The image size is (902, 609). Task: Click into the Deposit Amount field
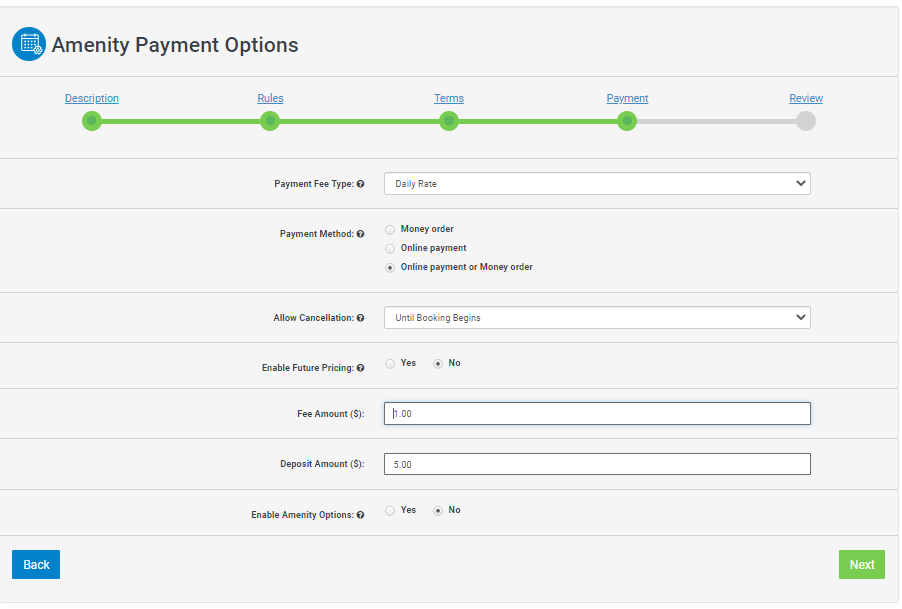[x=597, y=465]
